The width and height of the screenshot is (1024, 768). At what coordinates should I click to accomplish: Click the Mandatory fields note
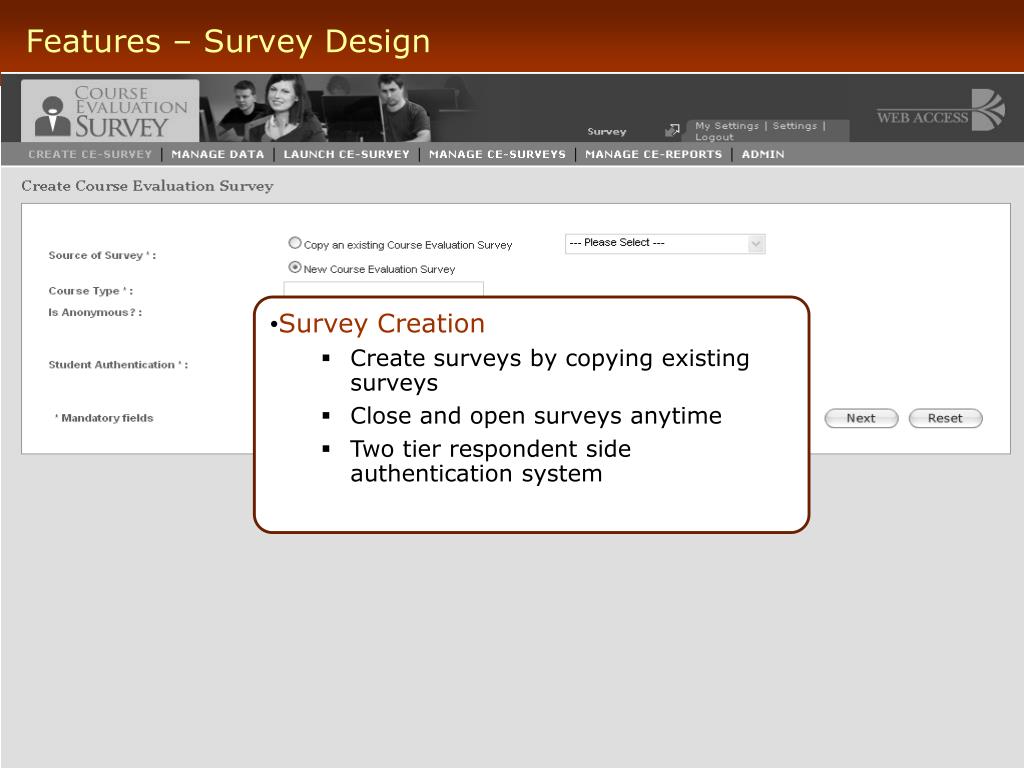tap(104, 418)
